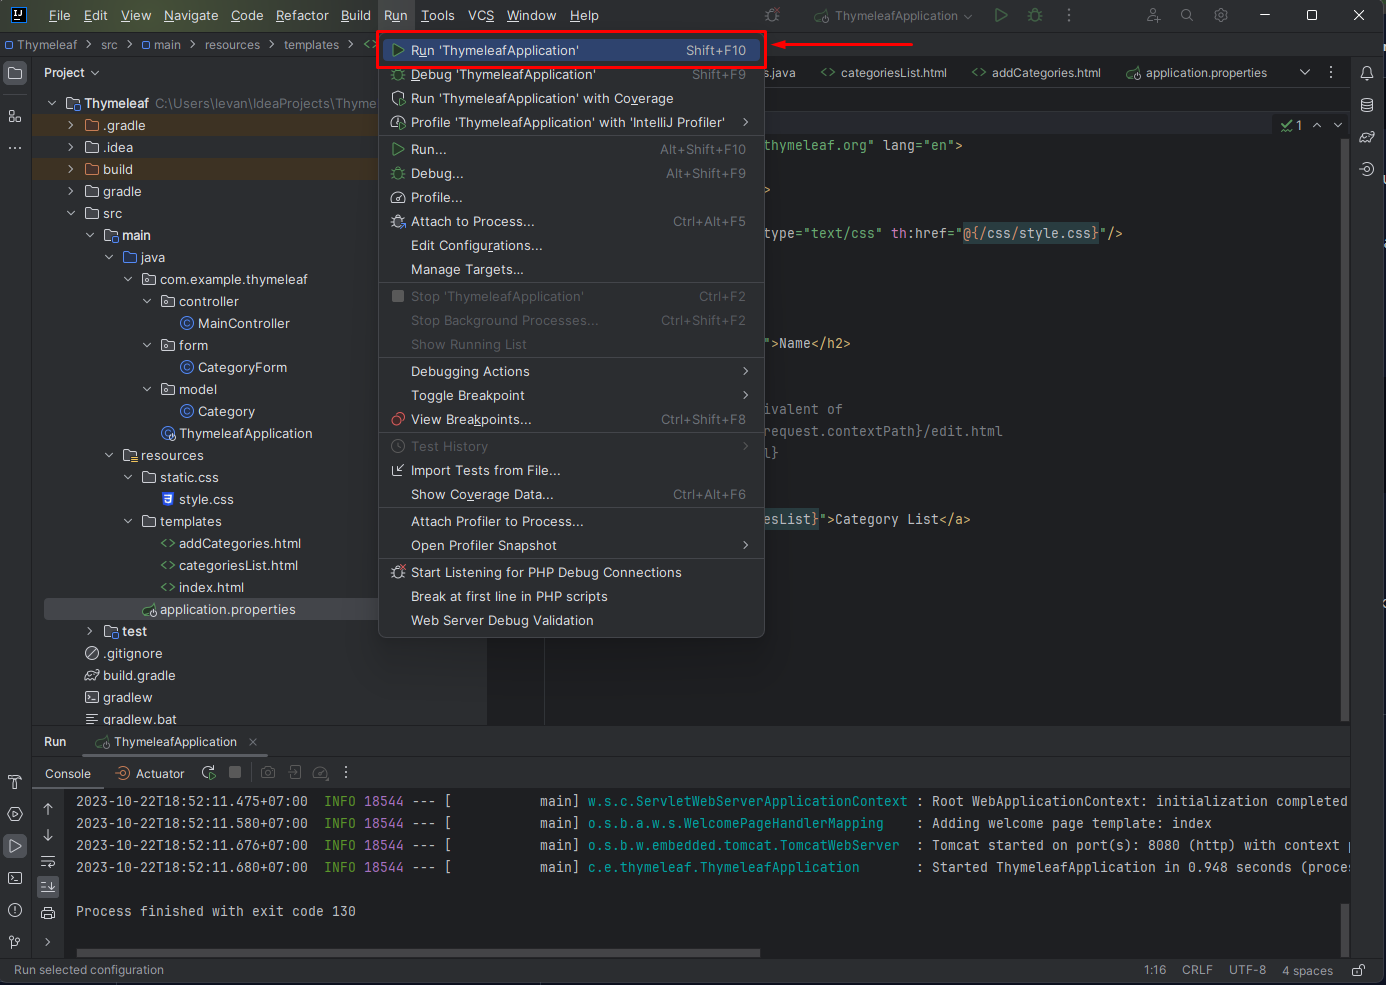Open the Project tool window icon
The height and width of the screenshot is (985, 1386).
(x=15, y=73)
